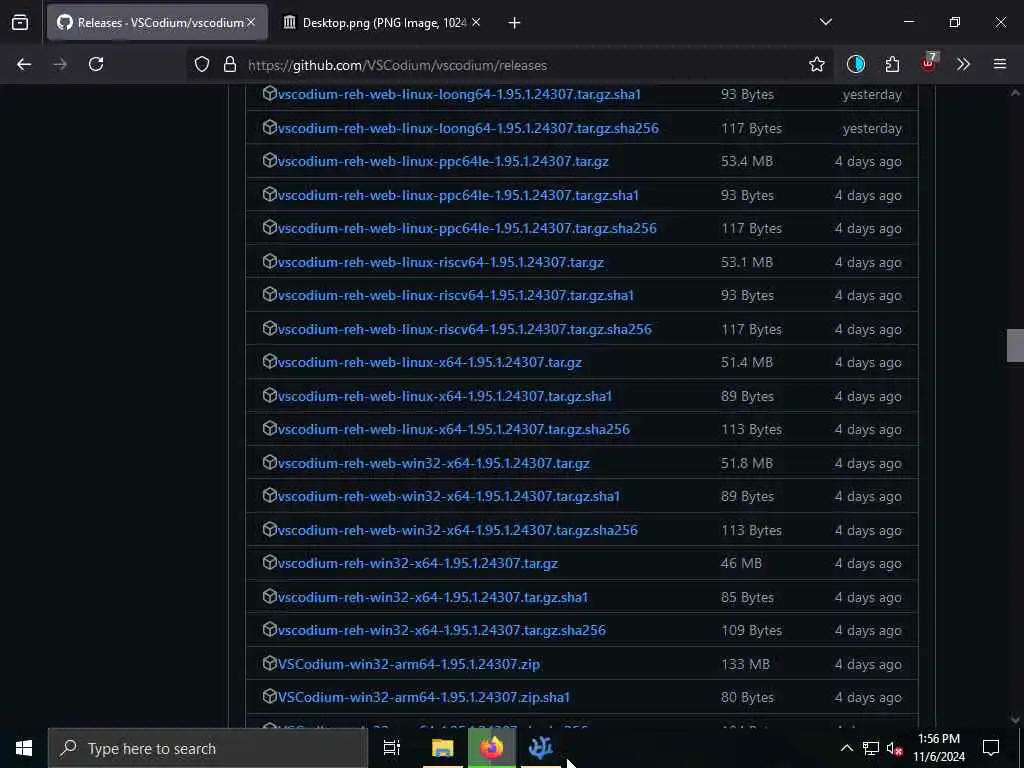The image size is (1024, 768).
Task: Open the Dark Reader extension icon
Action: (856, 64)
